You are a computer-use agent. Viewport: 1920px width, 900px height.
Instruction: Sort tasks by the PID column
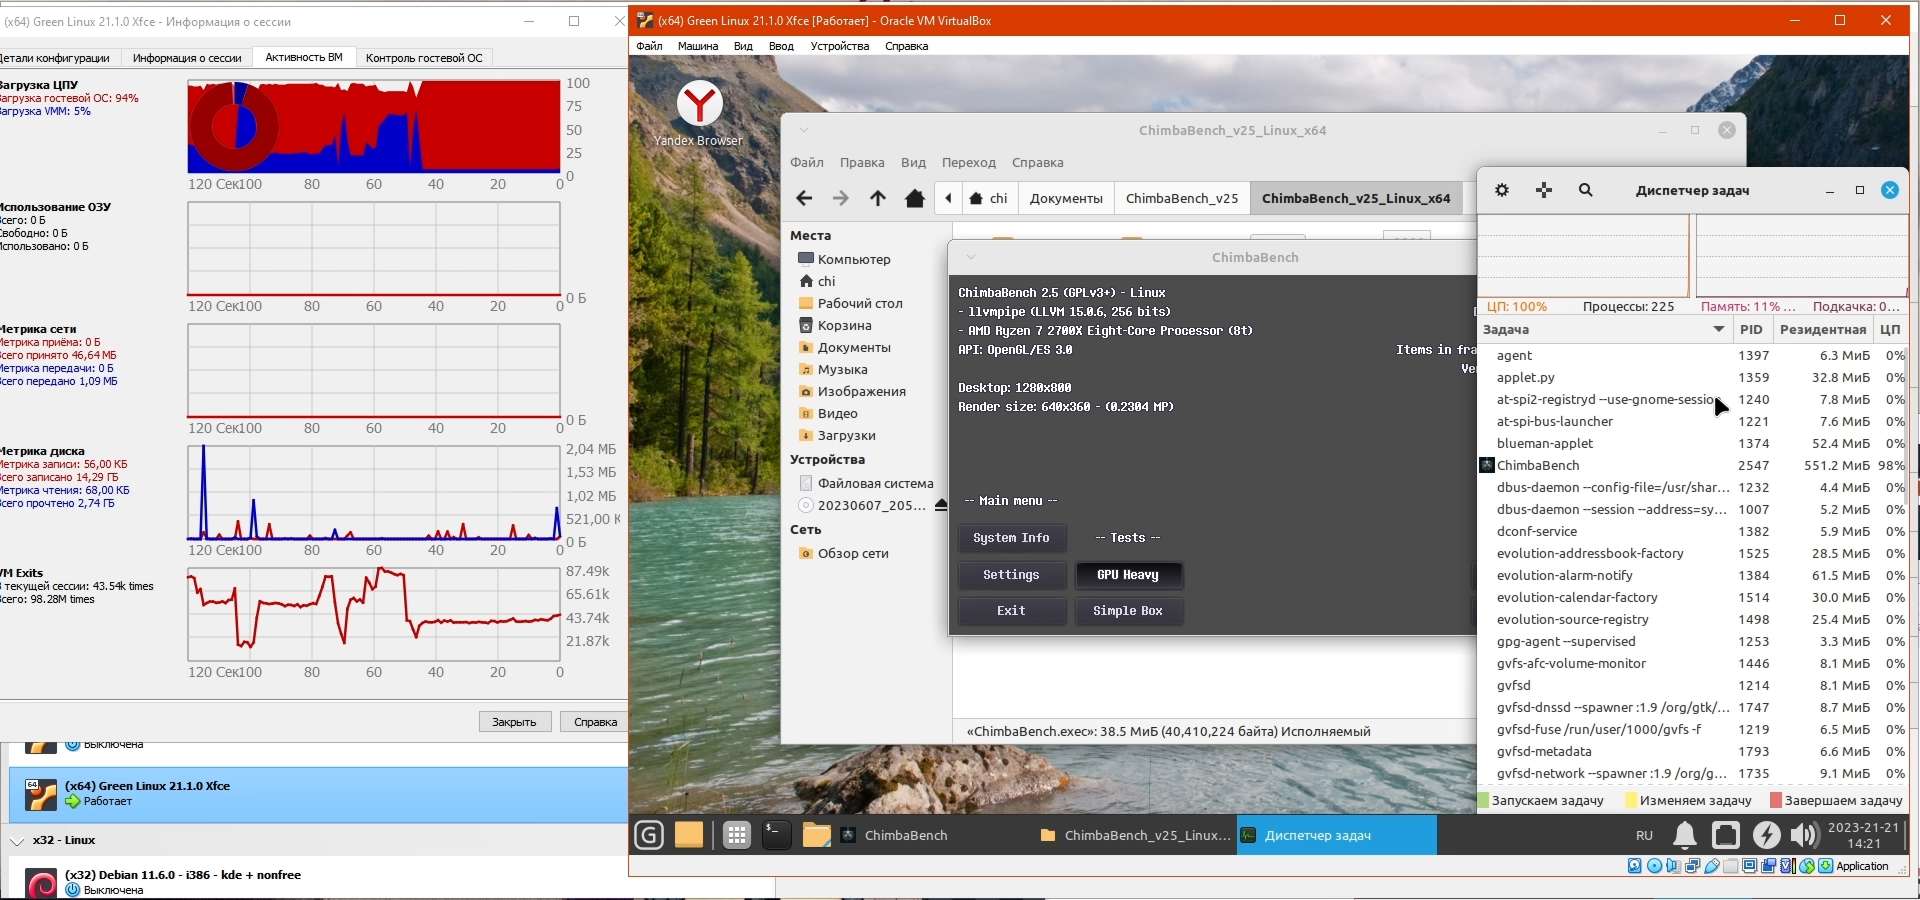click(x=1751, y=330)
